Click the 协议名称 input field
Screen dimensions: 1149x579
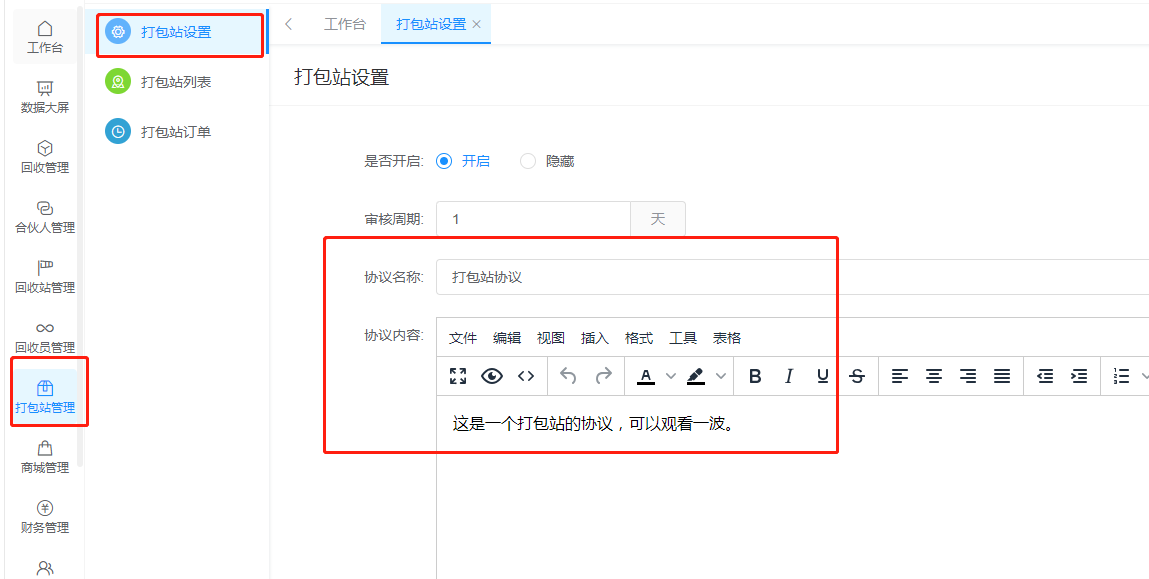(792, 277)
